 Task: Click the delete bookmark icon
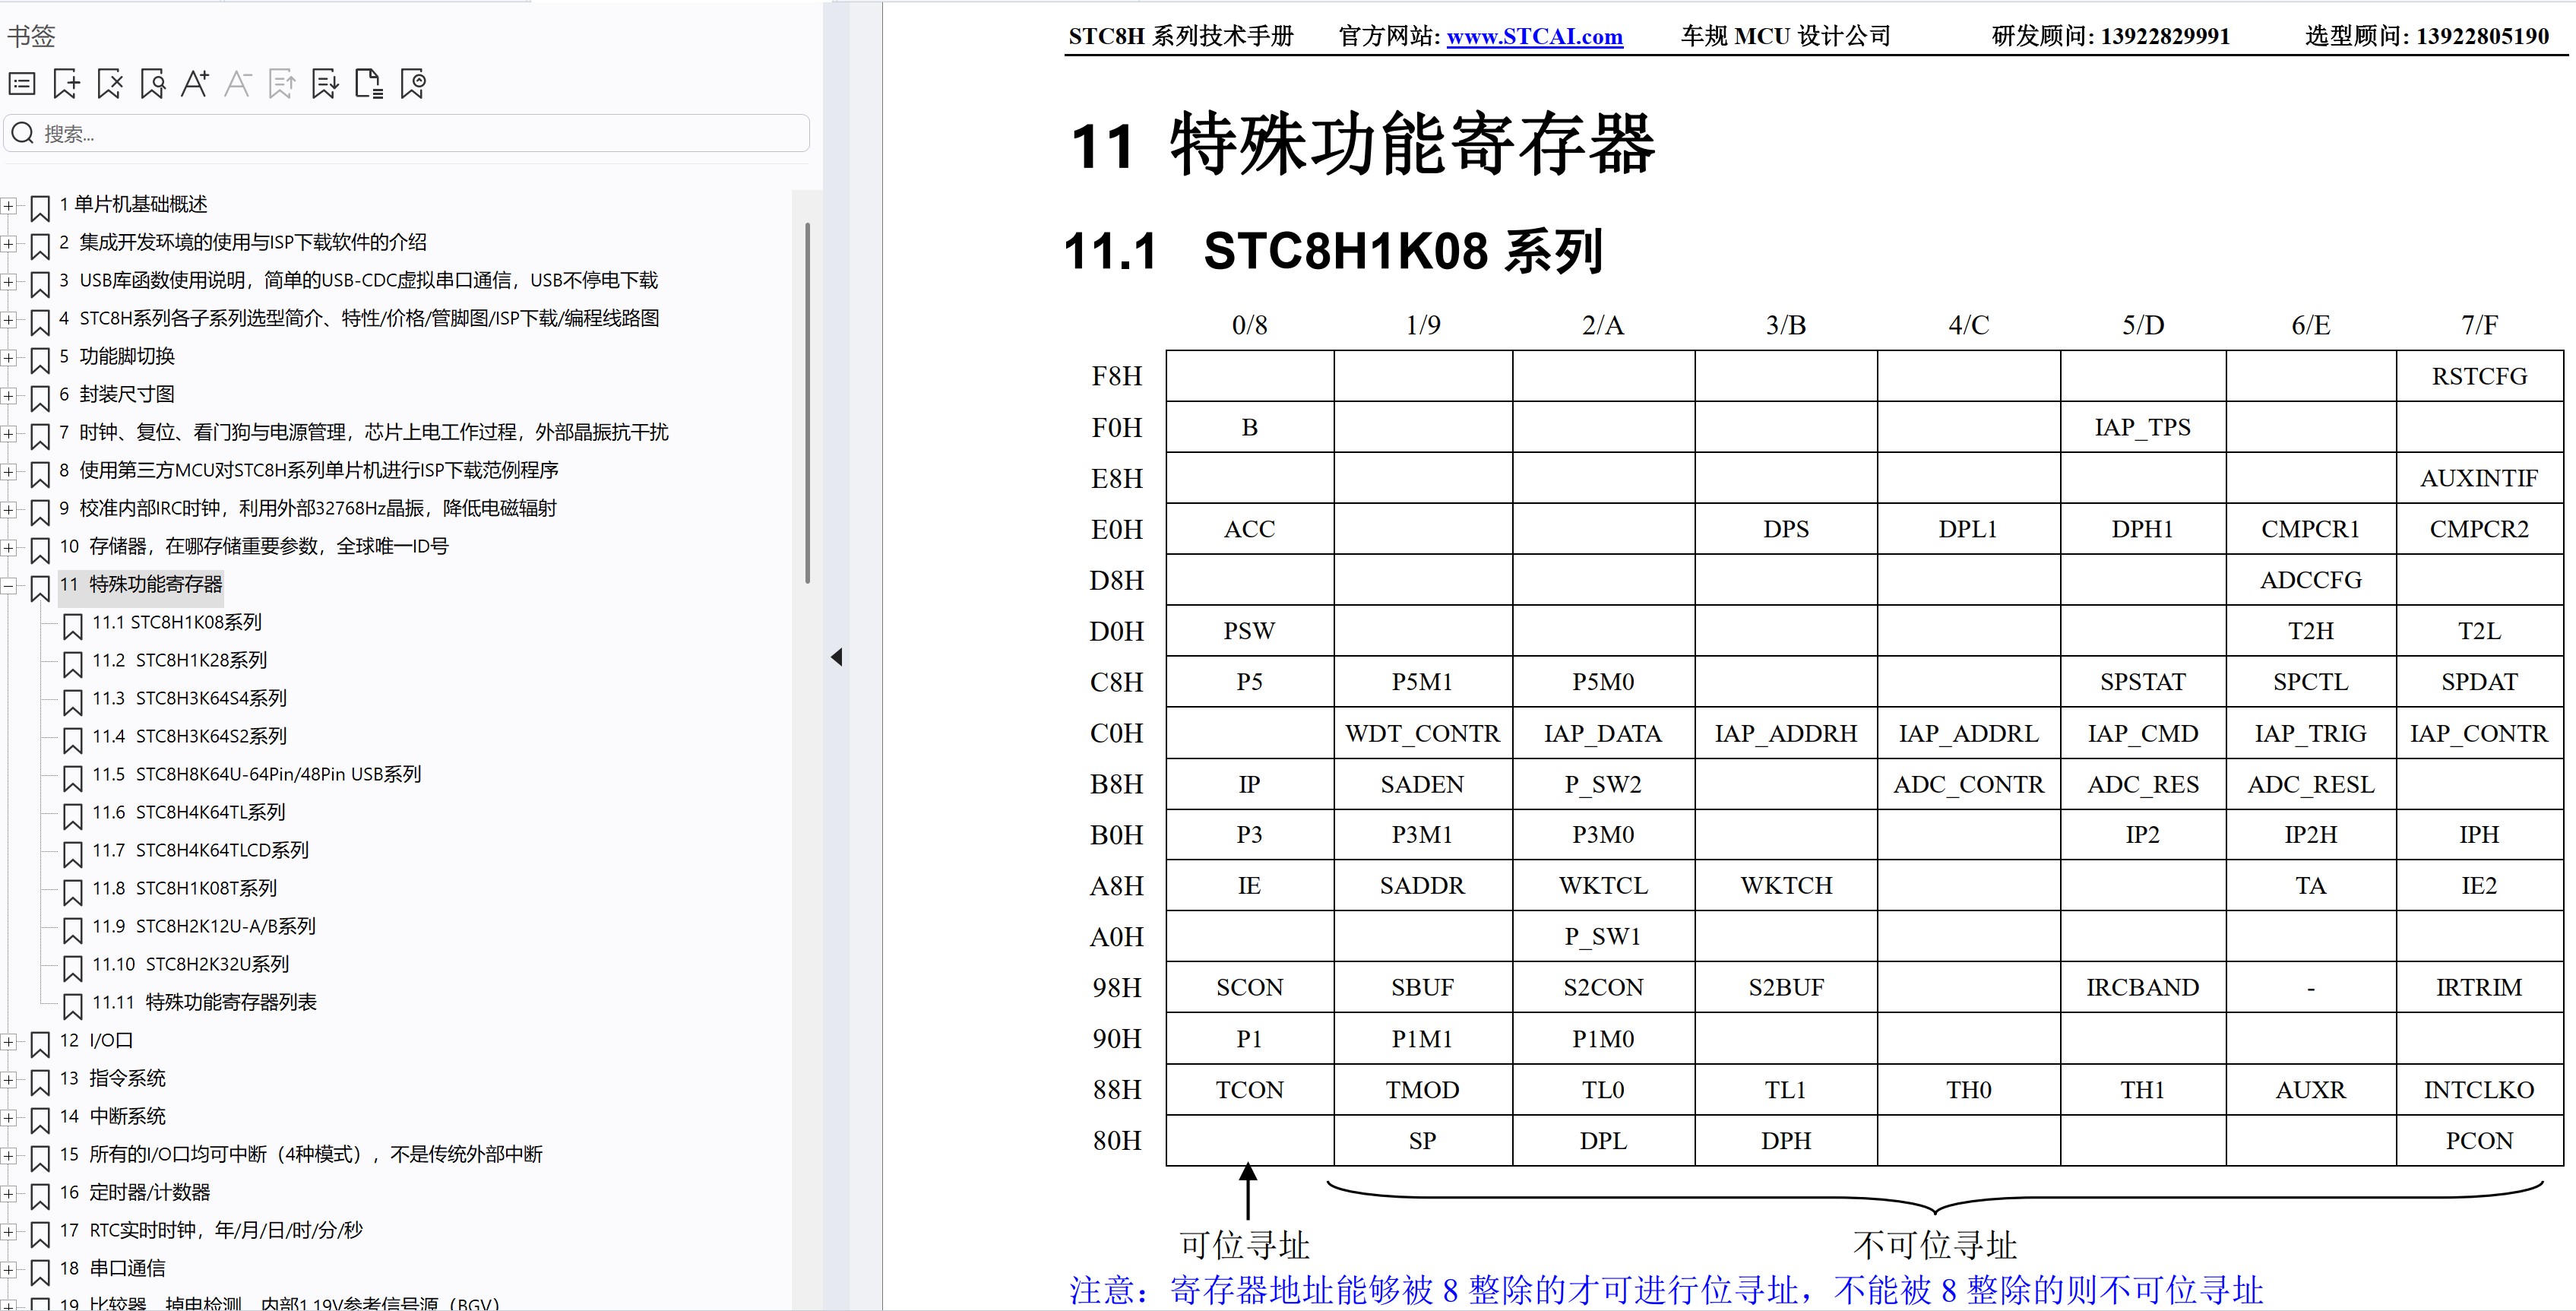109,84
